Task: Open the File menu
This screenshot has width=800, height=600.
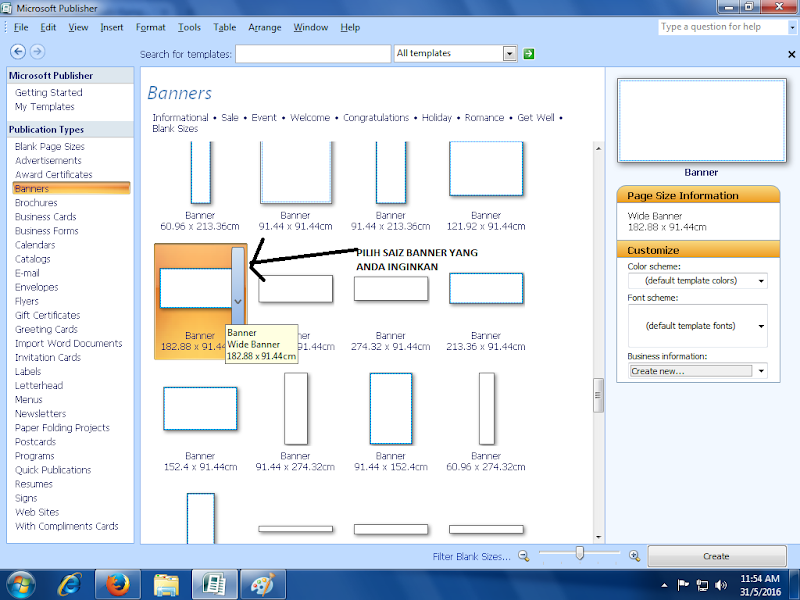Action: (20, 28)
